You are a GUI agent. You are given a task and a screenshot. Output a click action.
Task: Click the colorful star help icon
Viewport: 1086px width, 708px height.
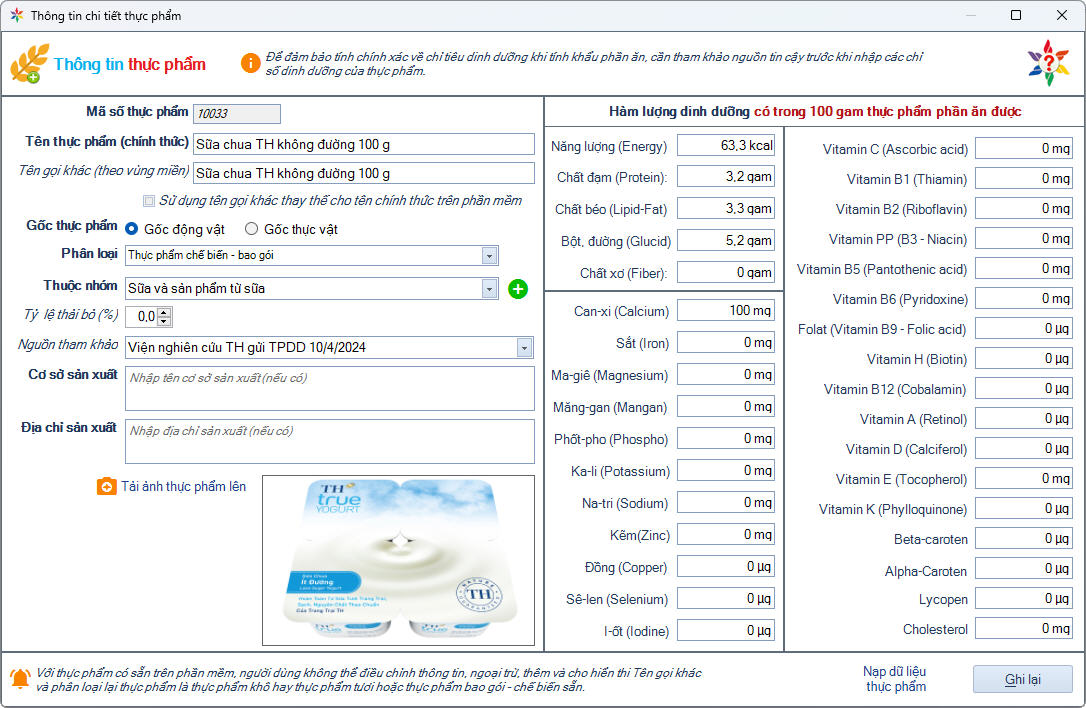(x=1048, y=63)
